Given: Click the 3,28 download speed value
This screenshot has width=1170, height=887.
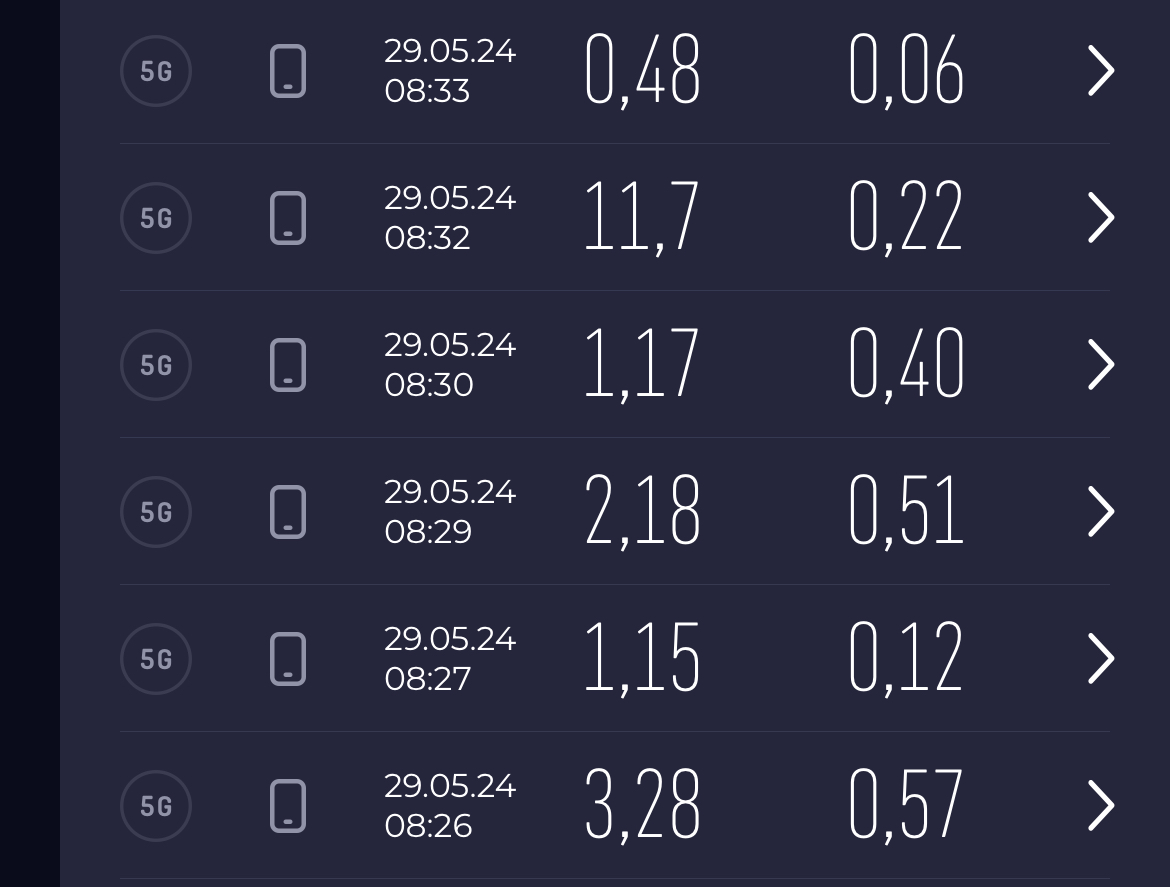Looking at the screenshot, I should click(641, 806).
